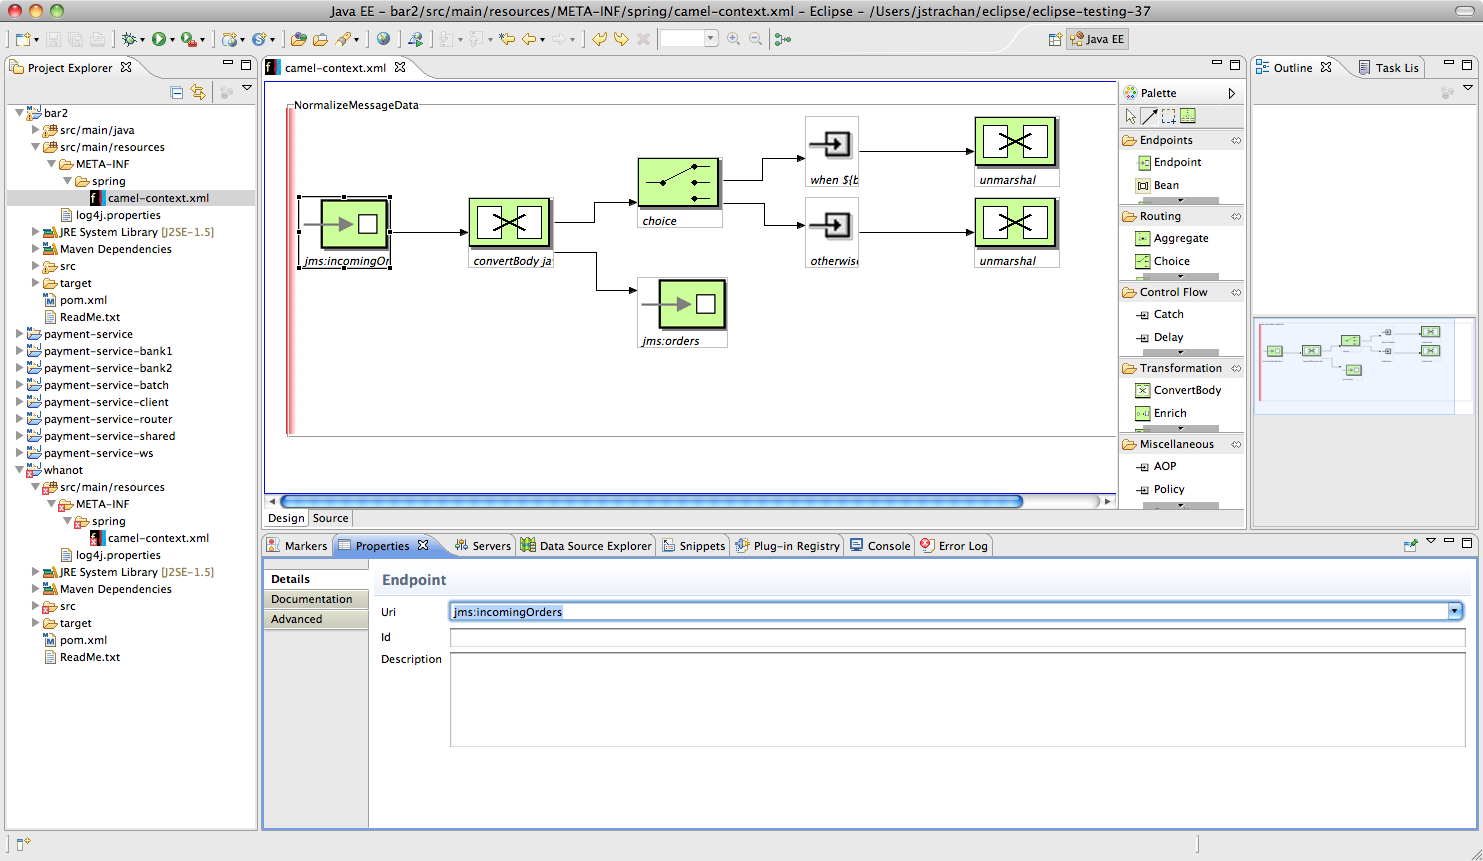Collapse the bar2 project tree node
The width and height of the screenshot is (1483, 861).
pos(20,113)
